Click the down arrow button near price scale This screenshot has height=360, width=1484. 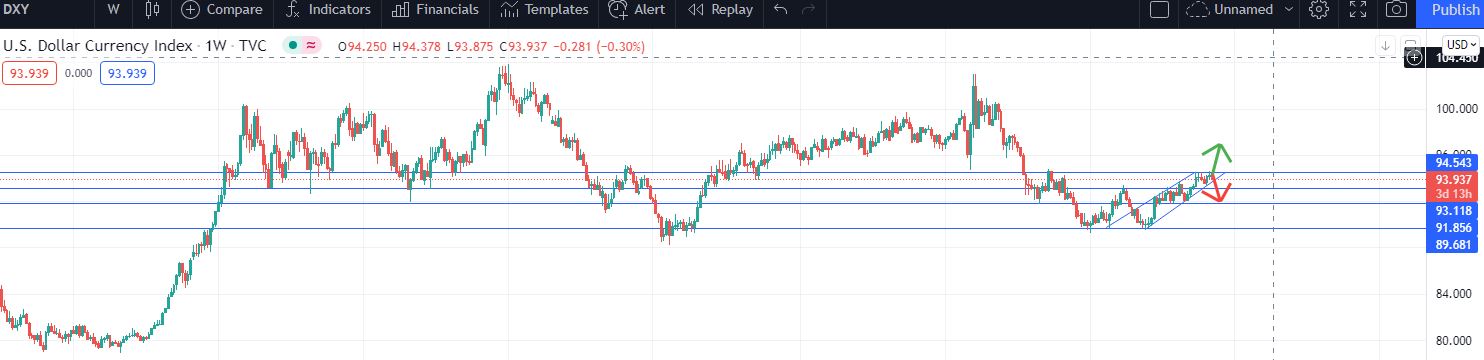pyautogui.click(x=1386, y=45)
